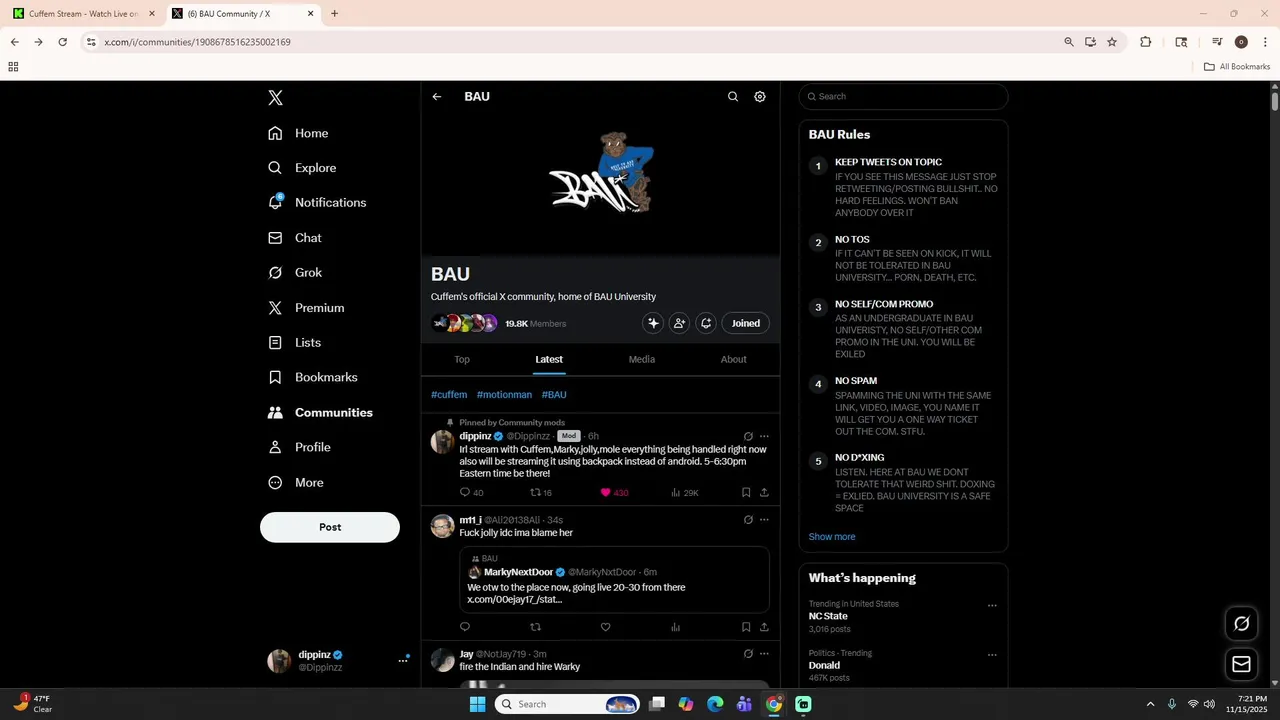Image resolution: width=1280 pixels, height=720 pixels.
Task: Click into the Search field
Action: (903, 97)
